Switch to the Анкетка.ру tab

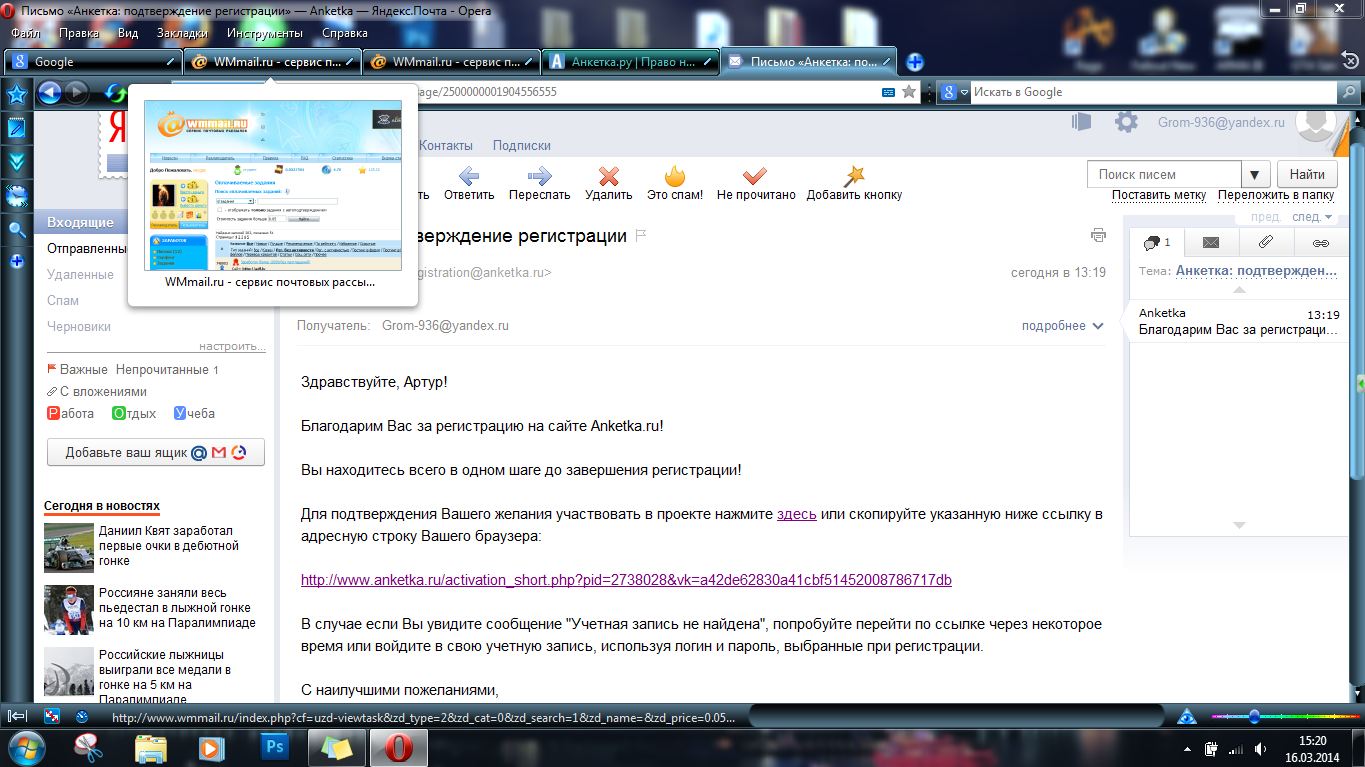click(630, 62)
